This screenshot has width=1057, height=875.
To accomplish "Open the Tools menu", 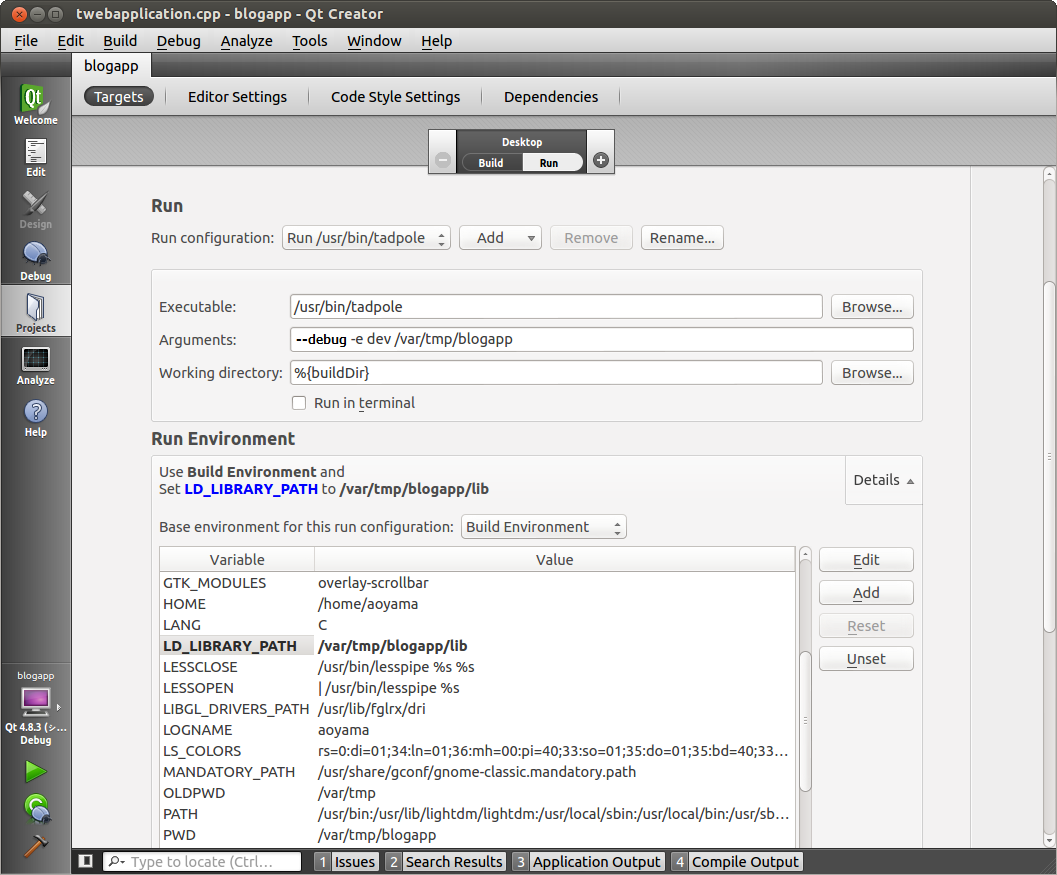I will 309,41.
